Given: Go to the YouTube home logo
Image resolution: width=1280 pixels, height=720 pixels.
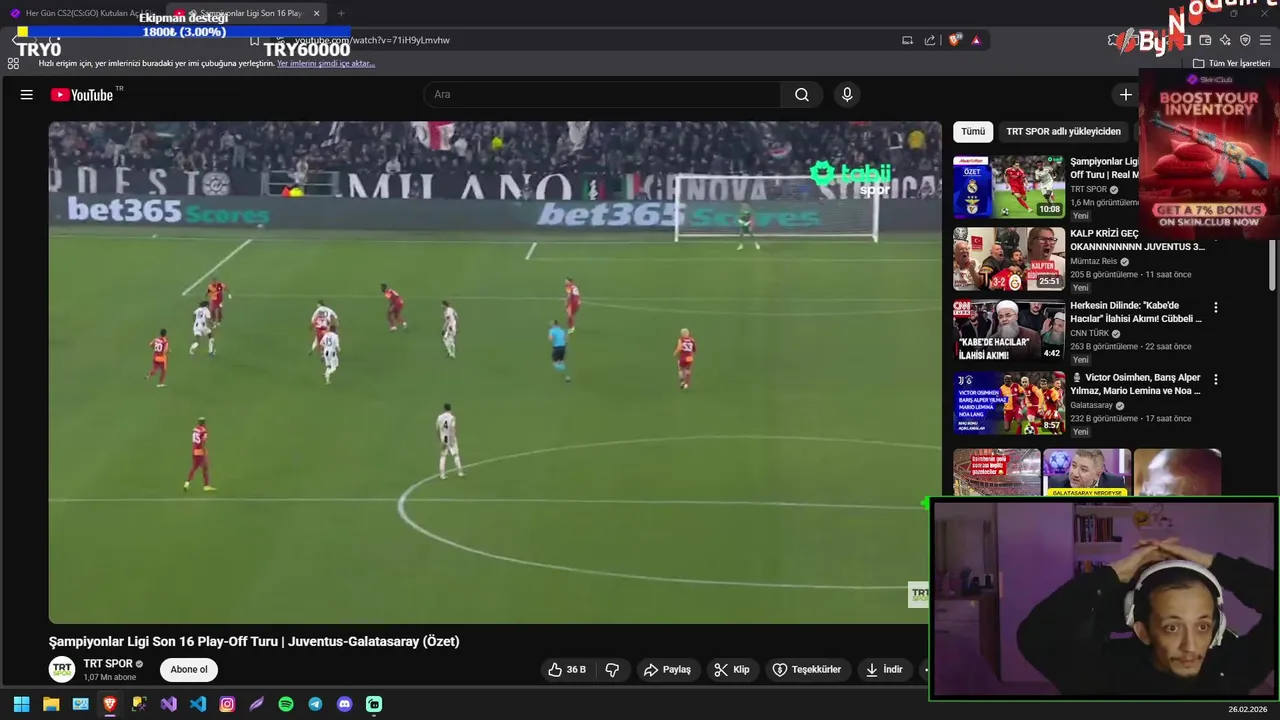Looking at the screenshot, I should point(82,95).
